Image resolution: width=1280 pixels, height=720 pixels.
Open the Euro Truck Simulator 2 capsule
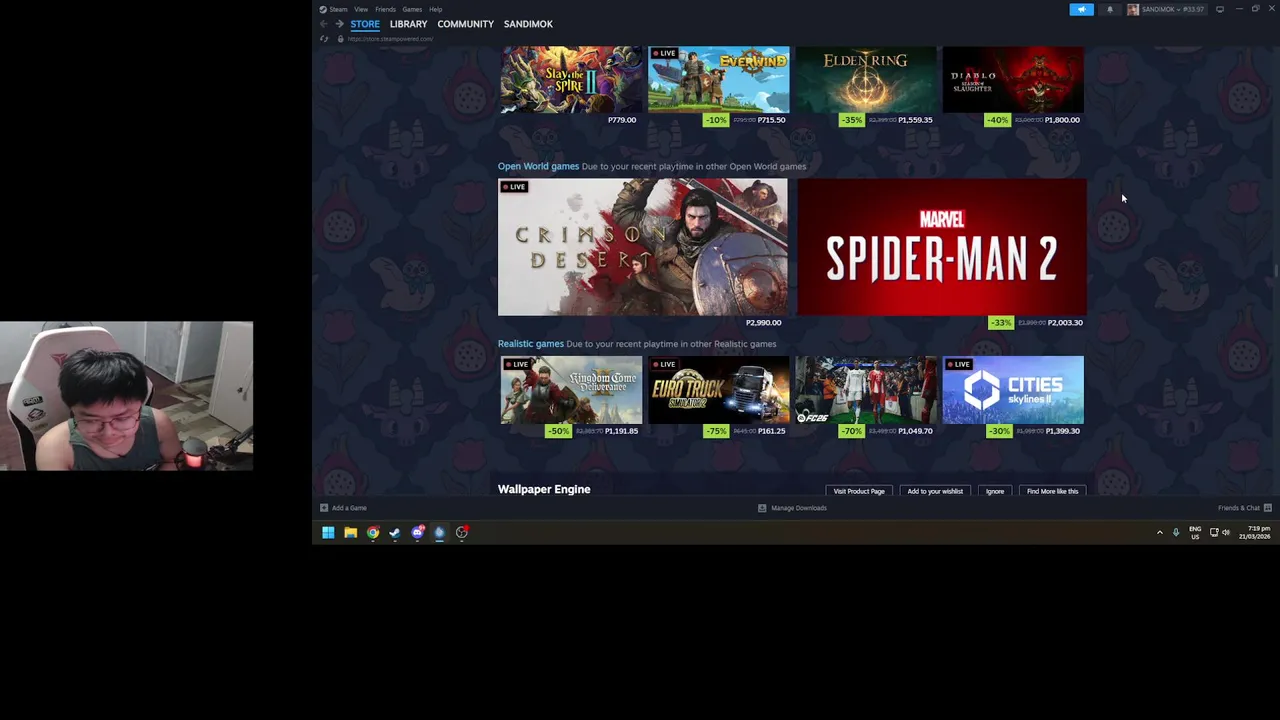718,390
